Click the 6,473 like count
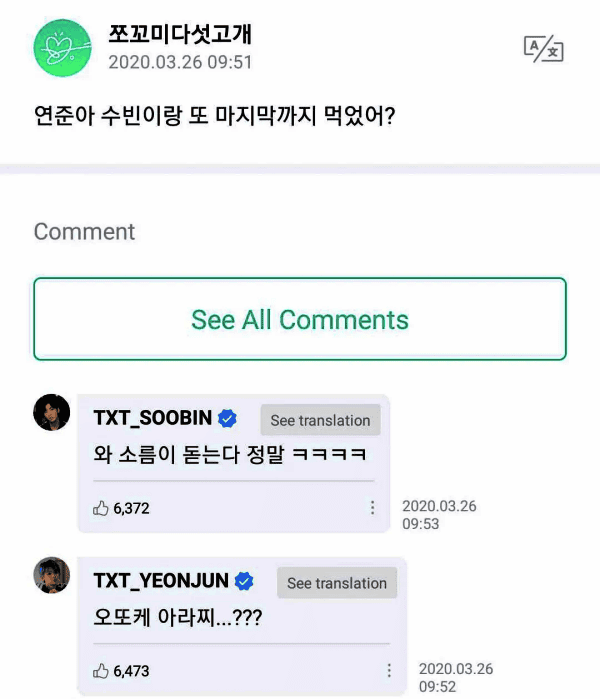Screen dimensions: 600x699 [x=131, y=670]
